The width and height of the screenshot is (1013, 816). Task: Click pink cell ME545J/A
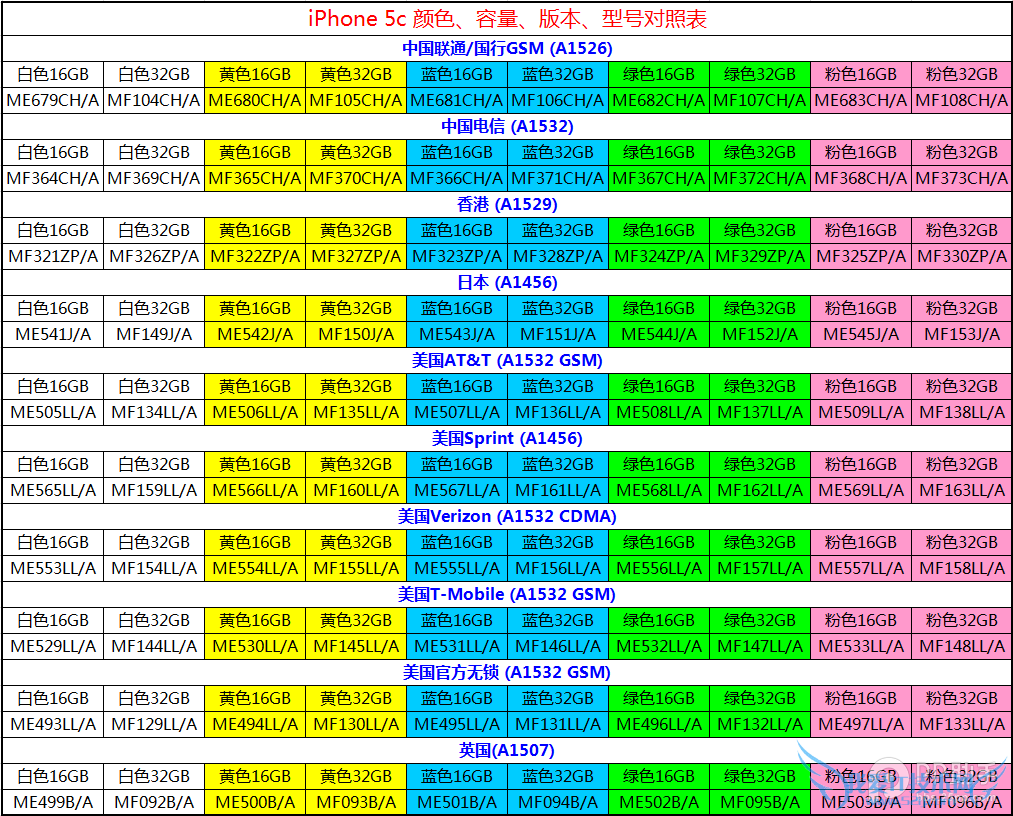point(861,335)
